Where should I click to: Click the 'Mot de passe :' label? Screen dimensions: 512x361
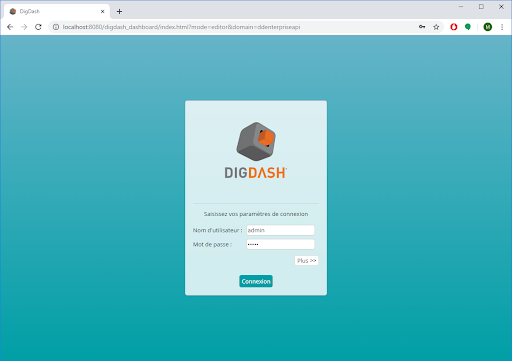point(212,244)
